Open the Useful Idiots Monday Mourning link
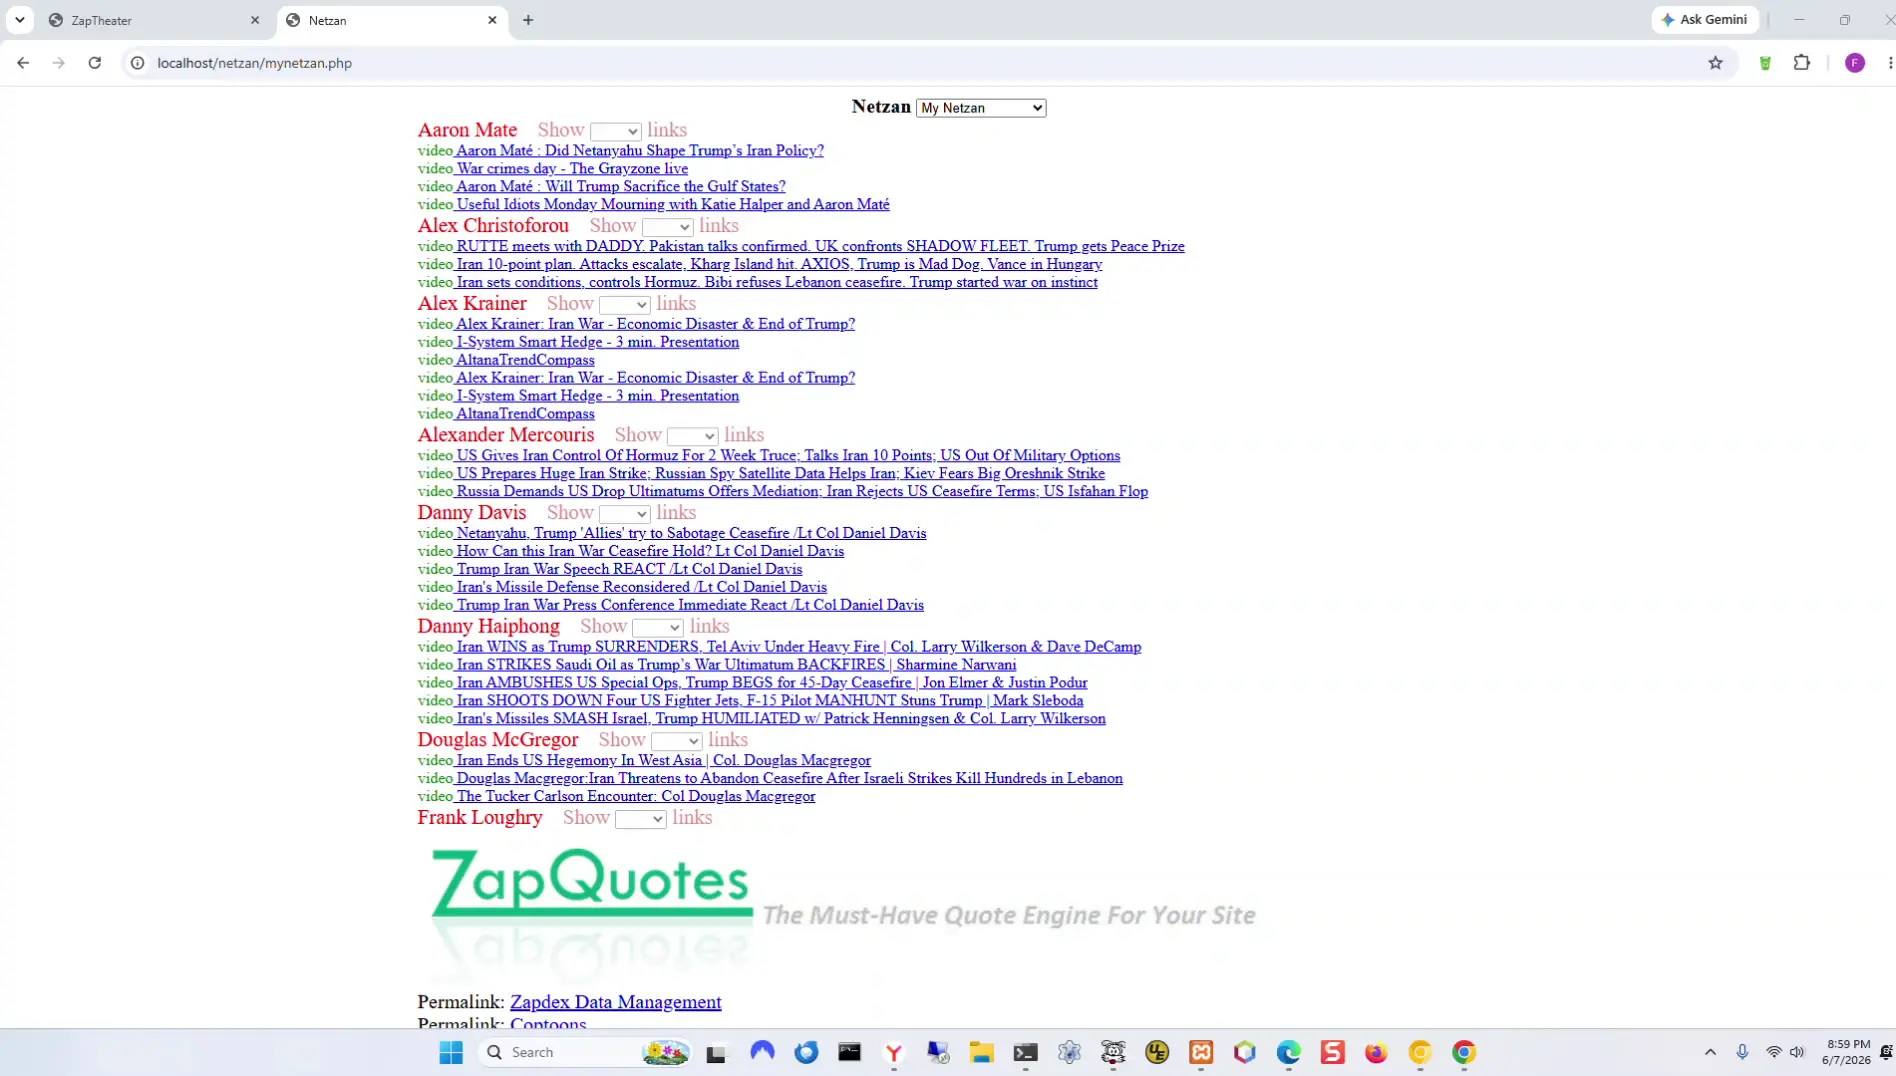The height and width of the screenshot is (1076, 1896). tap(673, 205)
